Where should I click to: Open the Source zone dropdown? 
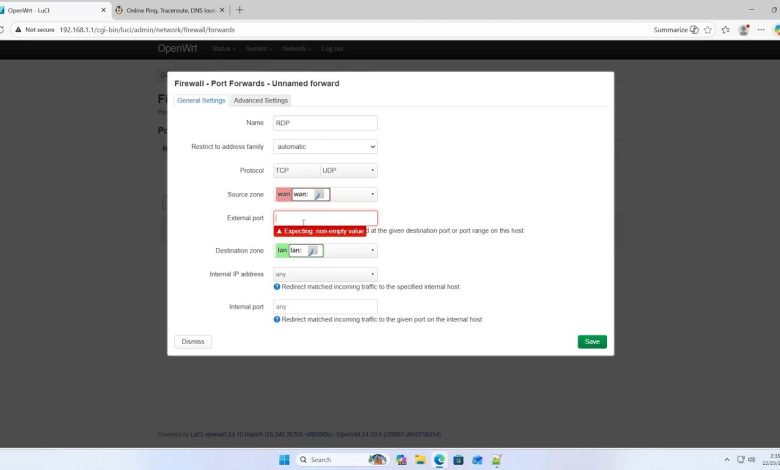(x=325, y=194)
